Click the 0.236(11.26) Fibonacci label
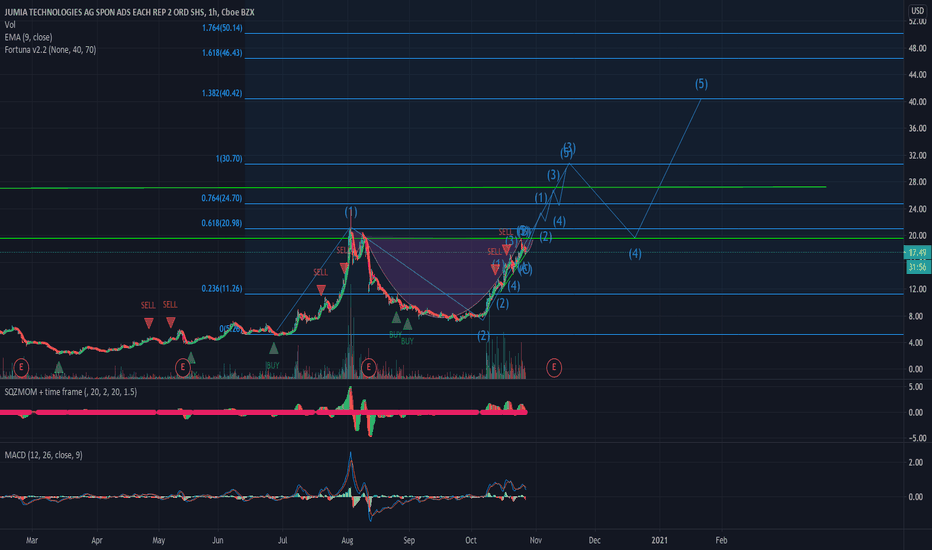 pos(222,288)
